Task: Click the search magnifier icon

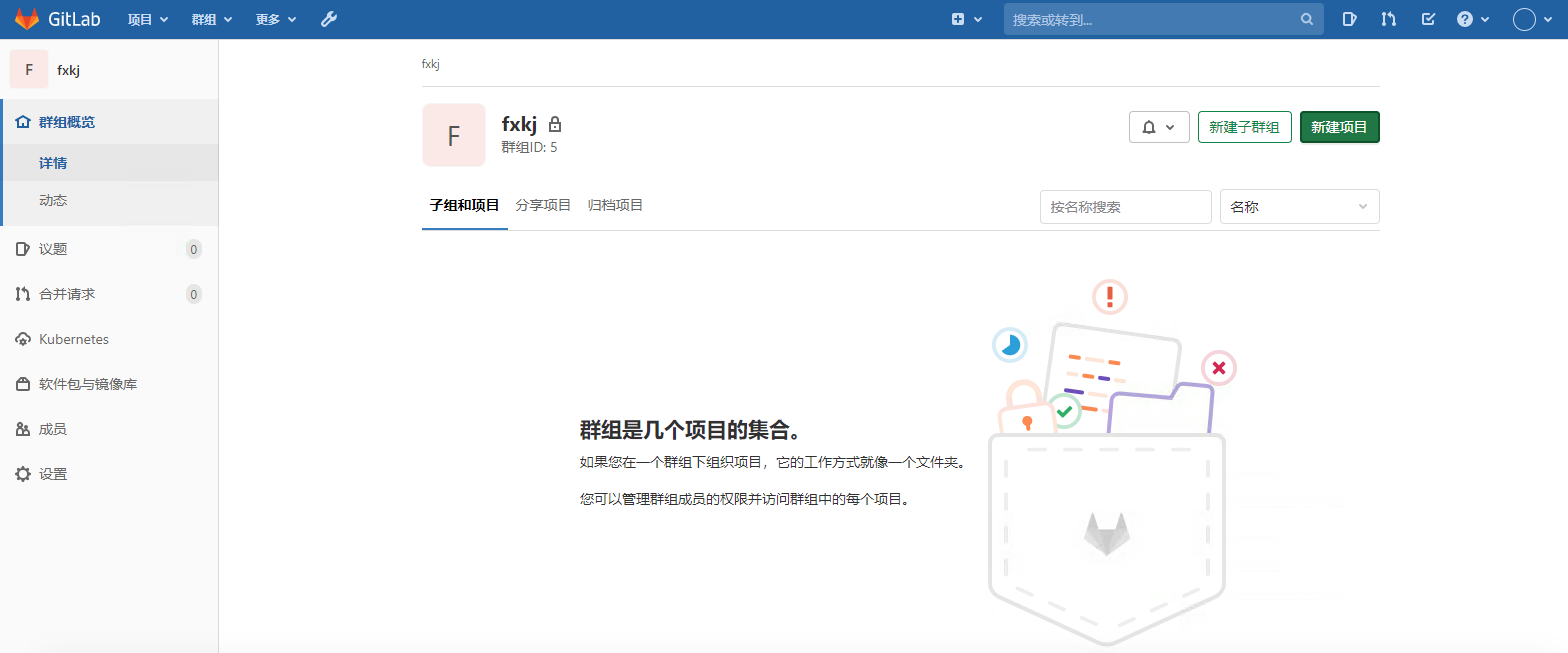Action: 1306,19
